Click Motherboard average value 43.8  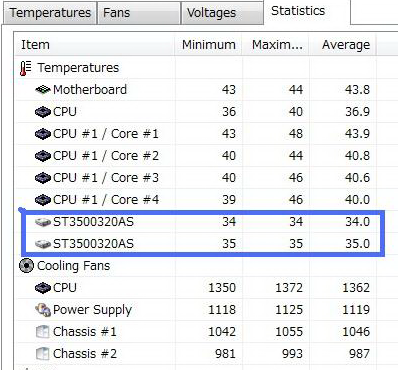coord(357,90)
